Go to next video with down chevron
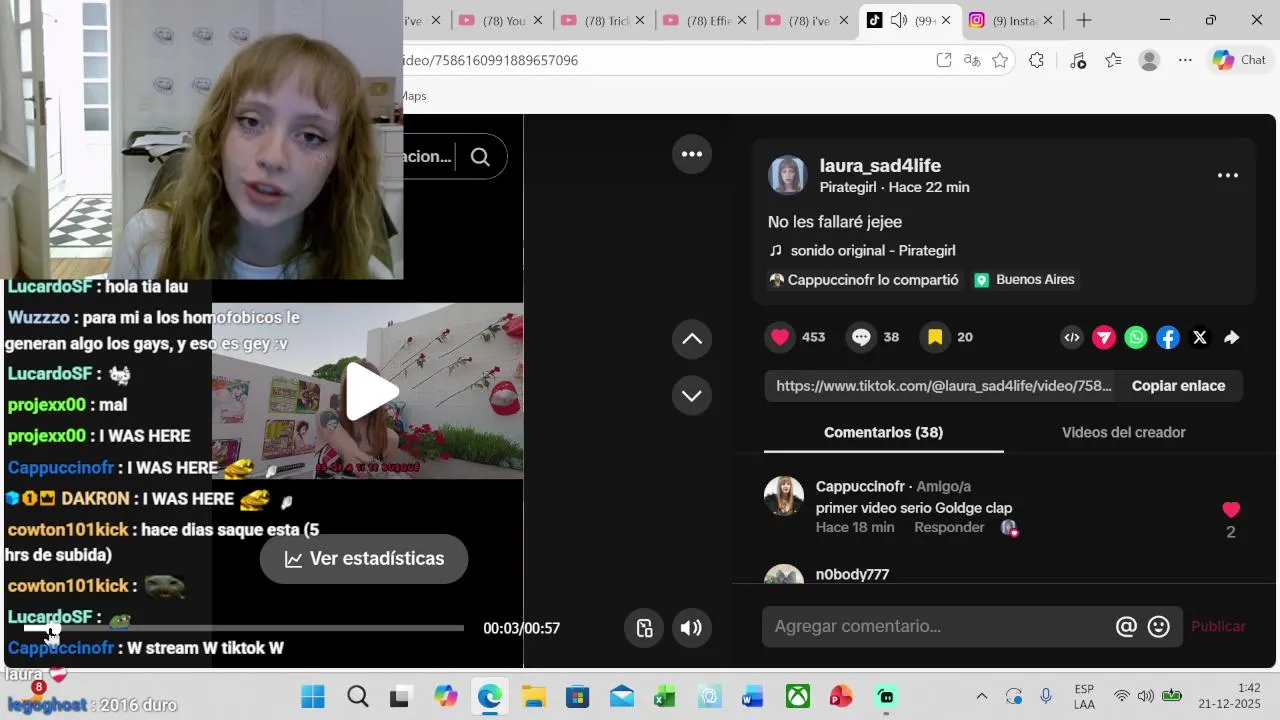Image resolution: width=1280 pixels, height=720 pixels. 692,395
